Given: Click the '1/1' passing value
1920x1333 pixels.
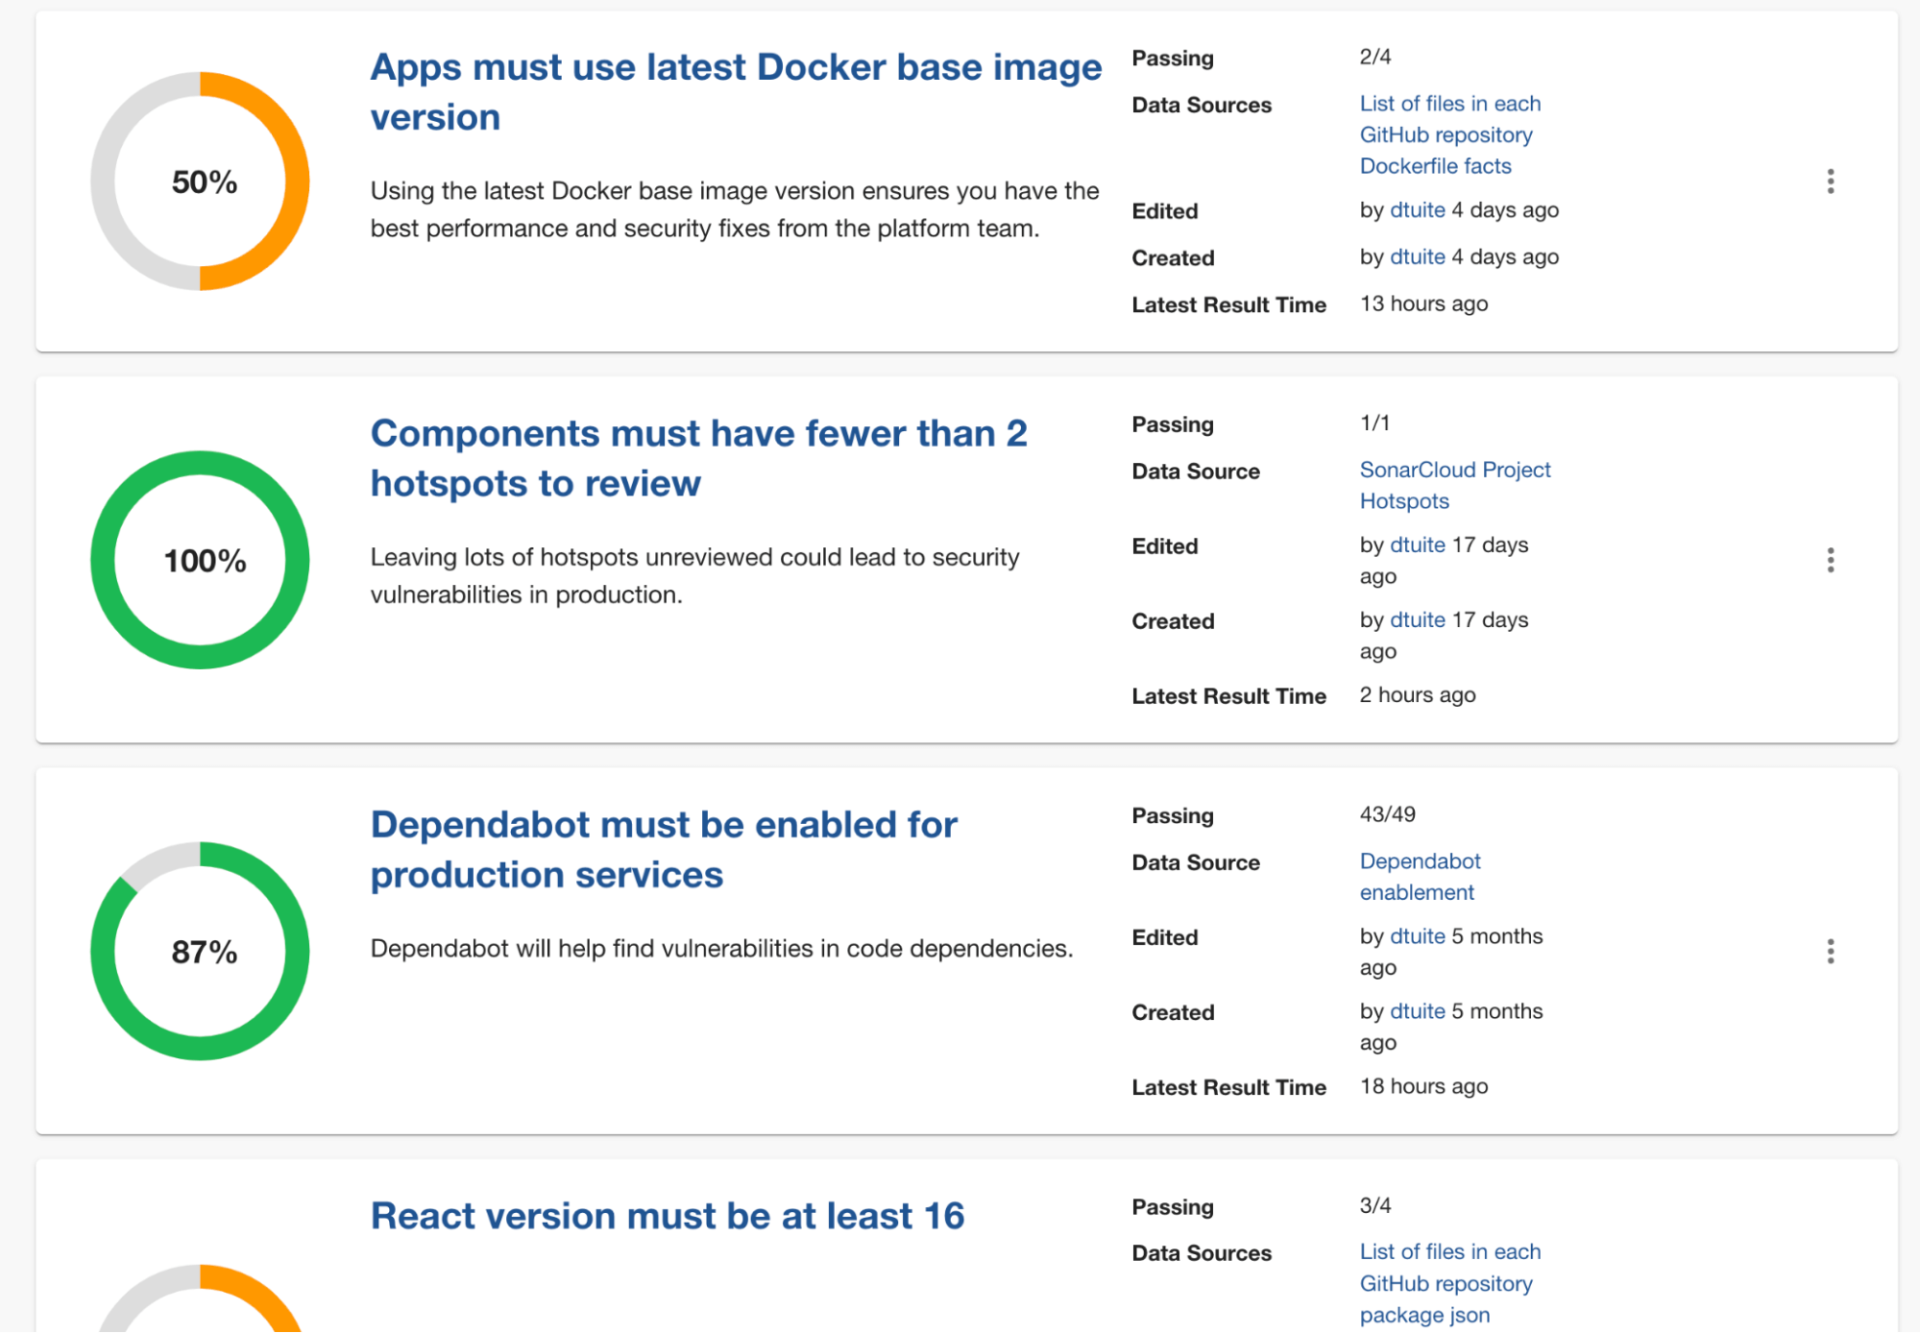Looking at the screenshot, I should [x=1374, y=423].
